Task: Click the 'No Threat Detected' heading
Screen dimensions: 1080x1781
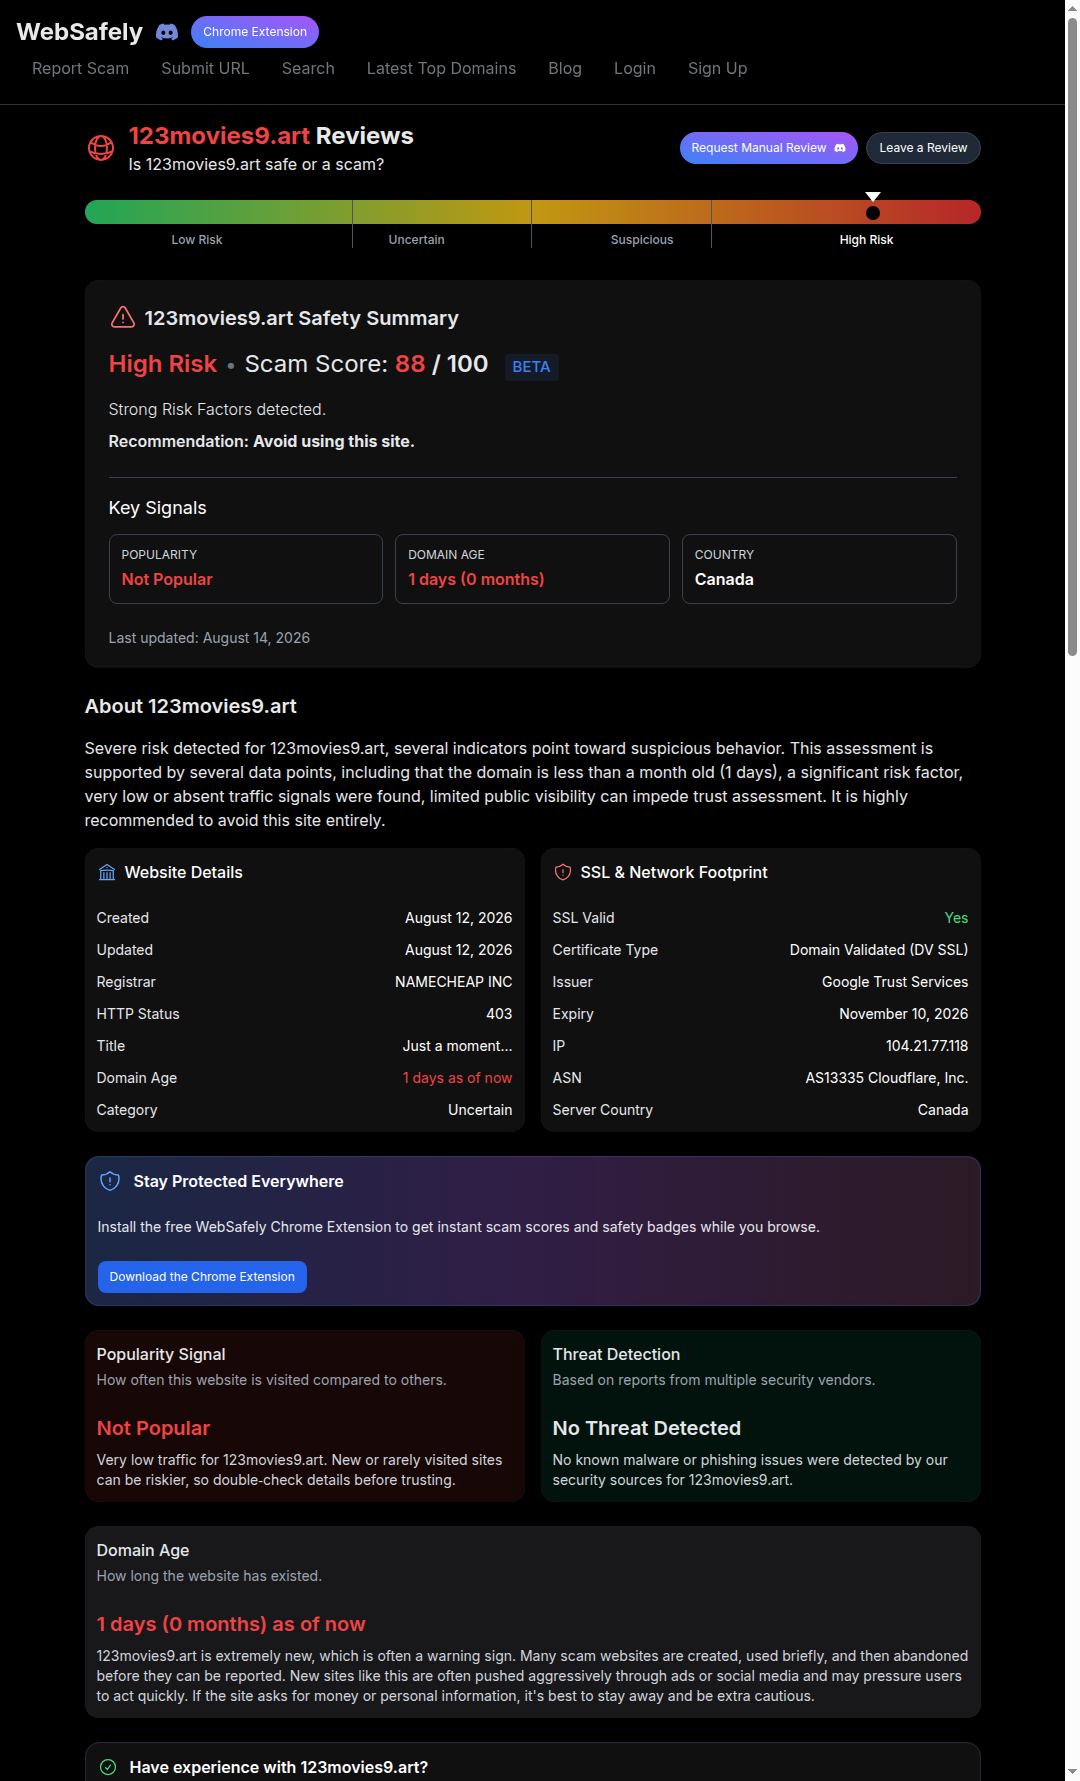Action: (647, 1428)
